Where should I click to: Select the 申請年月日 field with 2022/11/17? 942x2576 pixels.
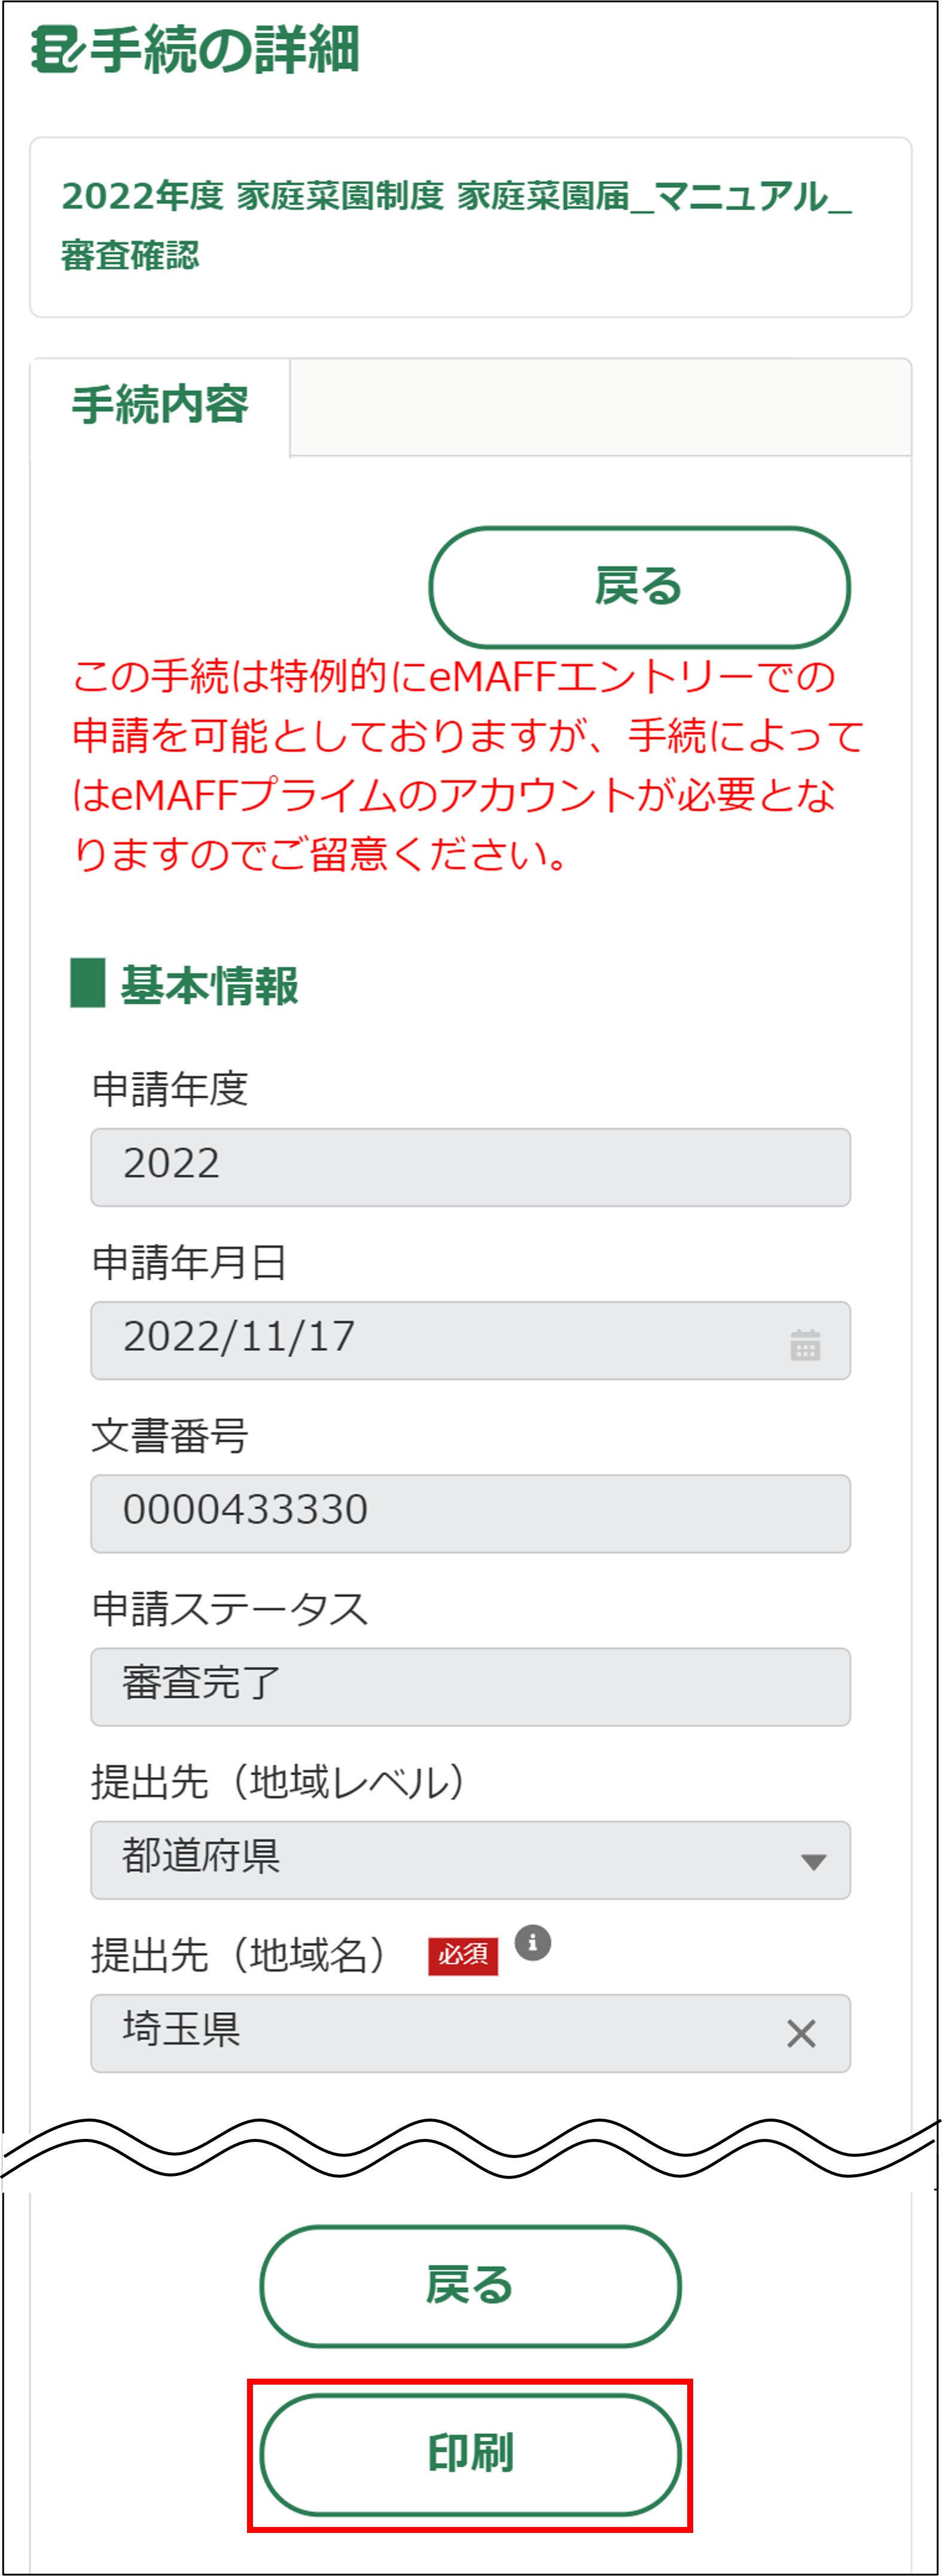tap(440, 1340)
